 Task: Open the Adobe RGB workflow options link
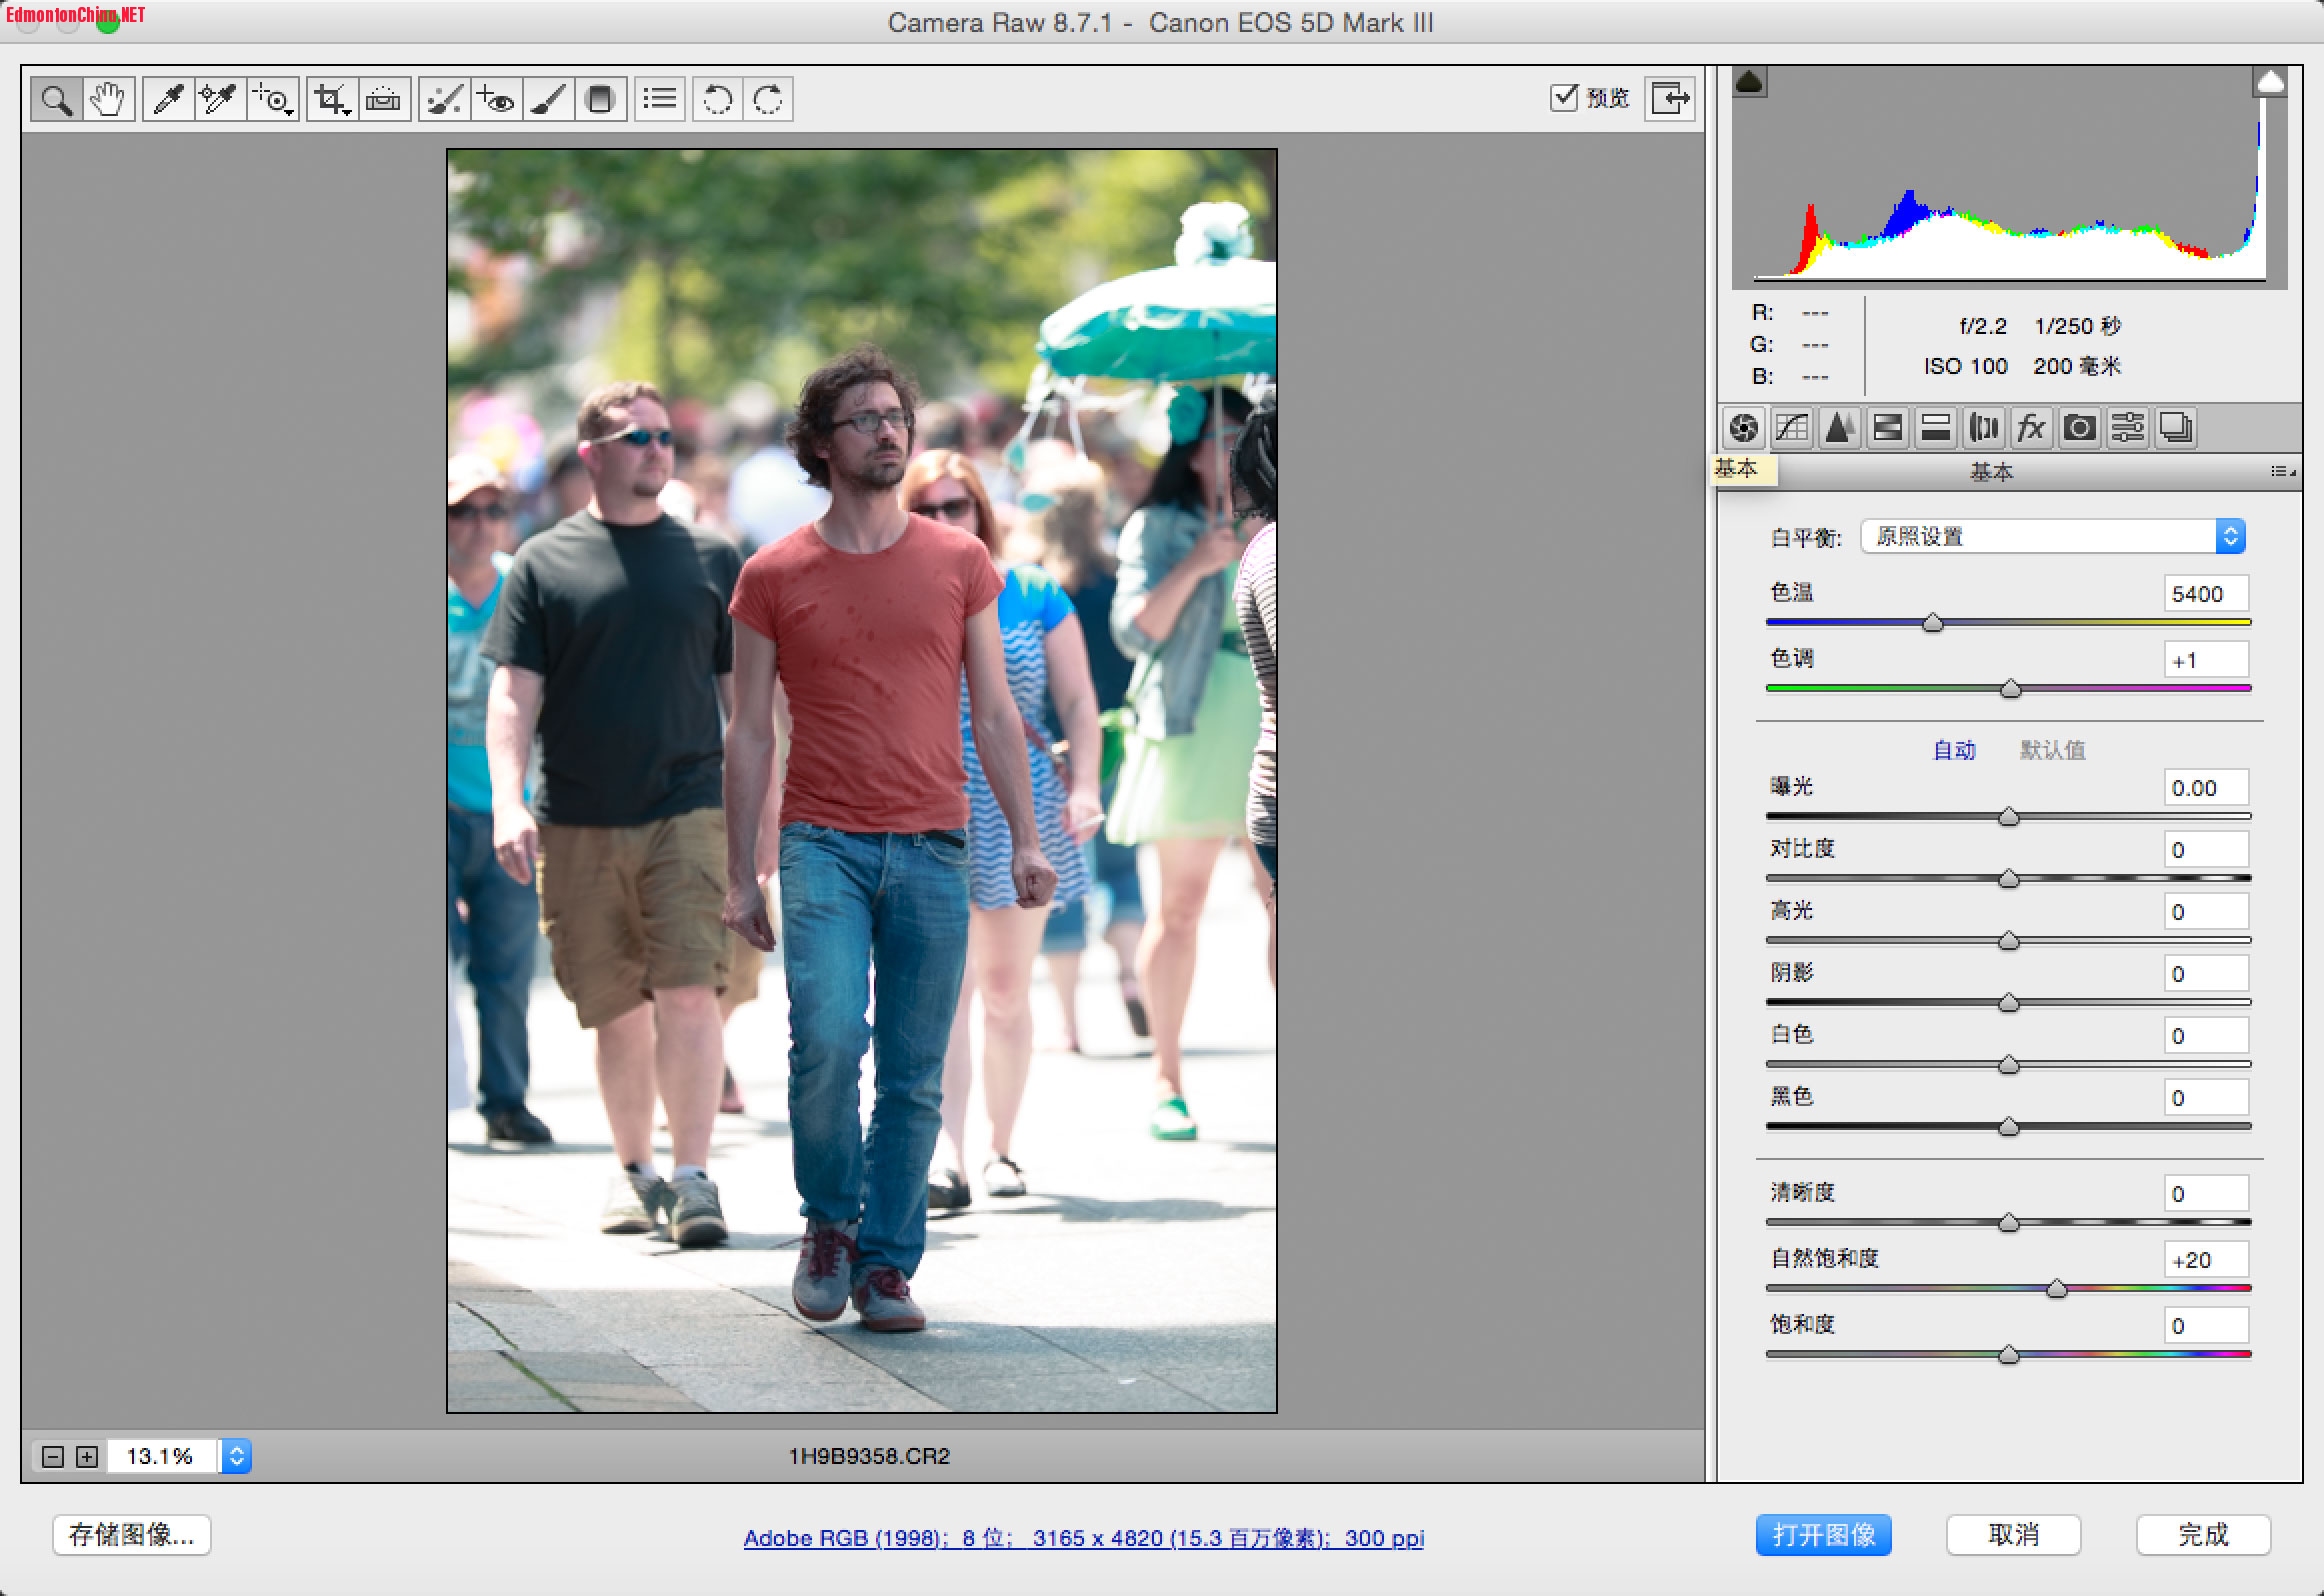point(1083,1538)
